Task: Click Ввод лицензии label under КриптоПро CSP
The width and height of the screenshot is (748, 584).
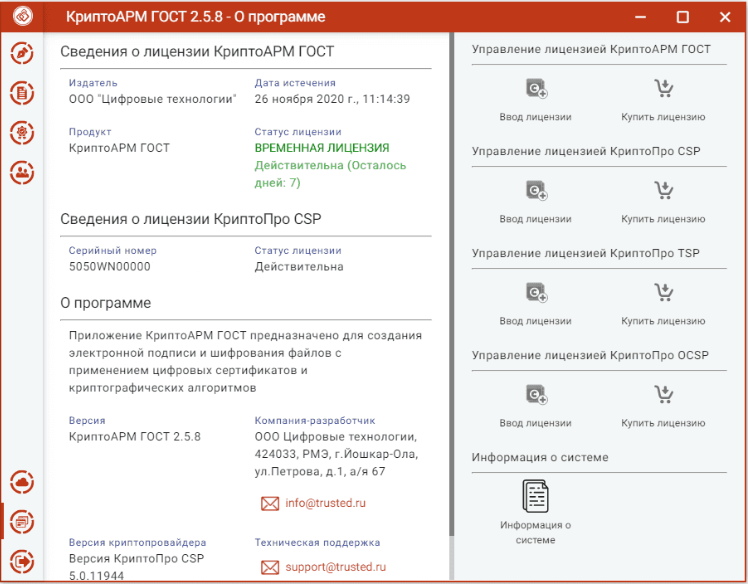Action: tap(535, 219)
